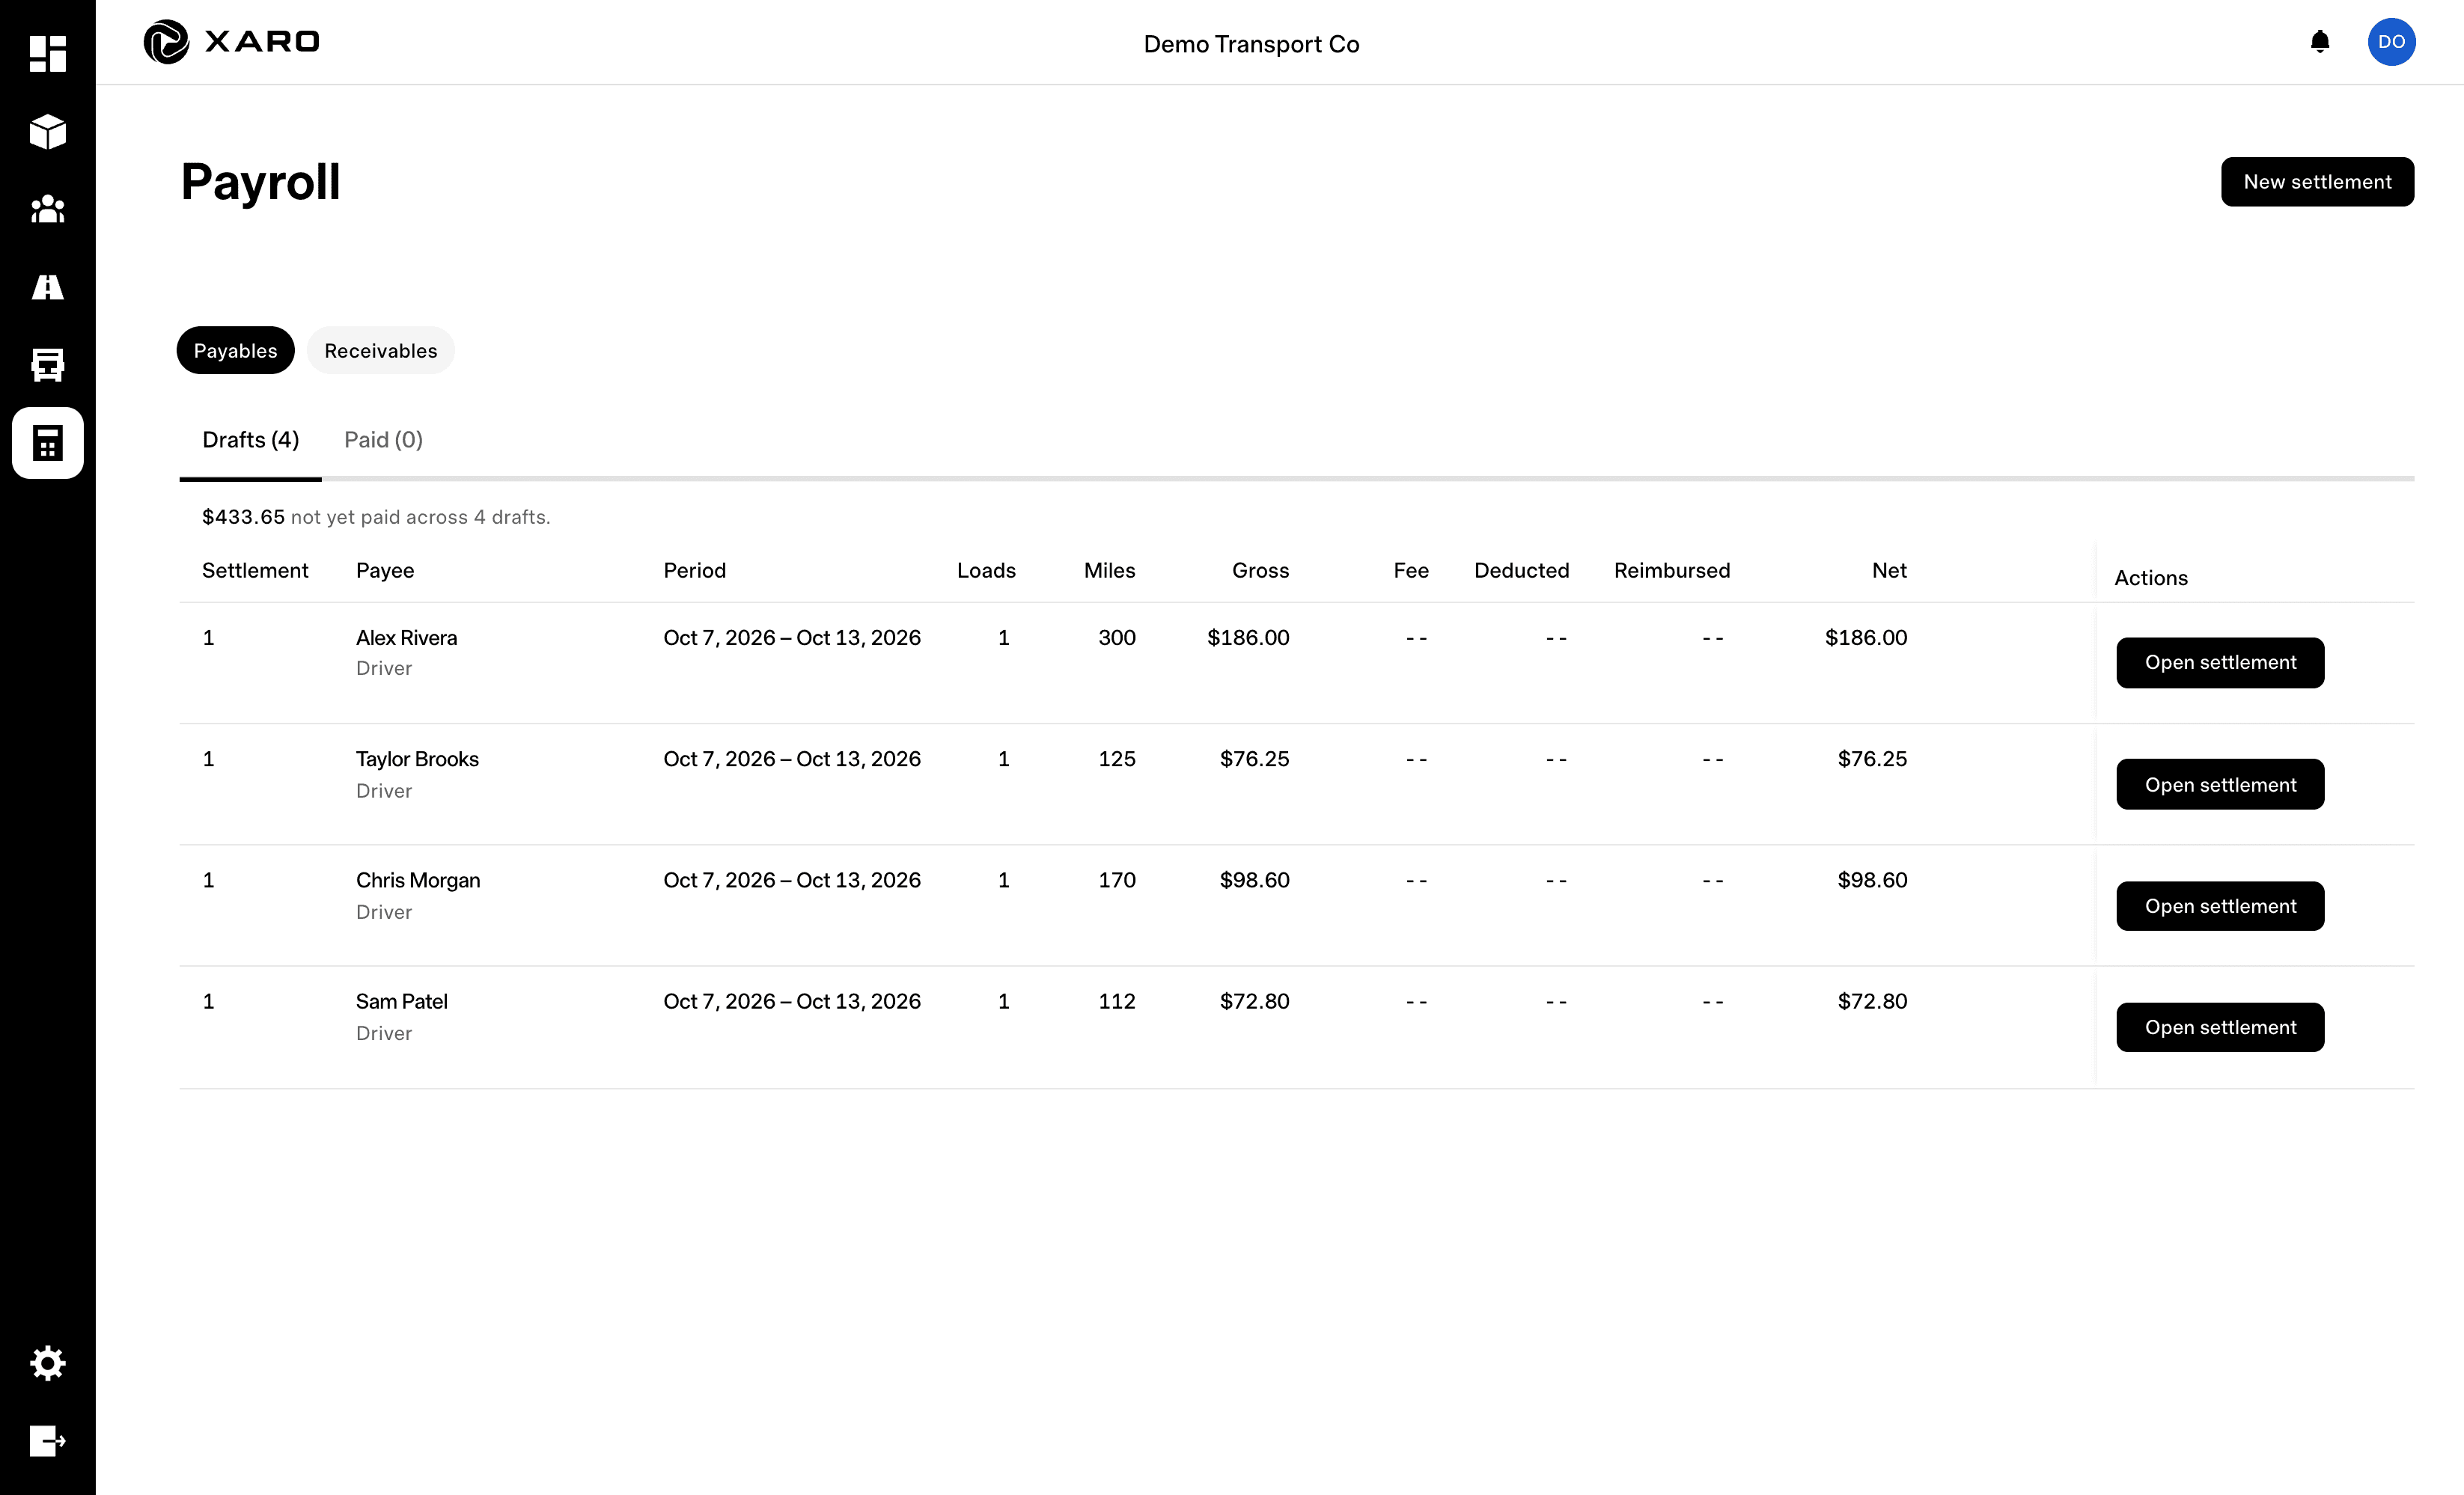Open settlement for Alex Rivera
This screenshot has width=2464, height=1495.
pos(2220,662)
